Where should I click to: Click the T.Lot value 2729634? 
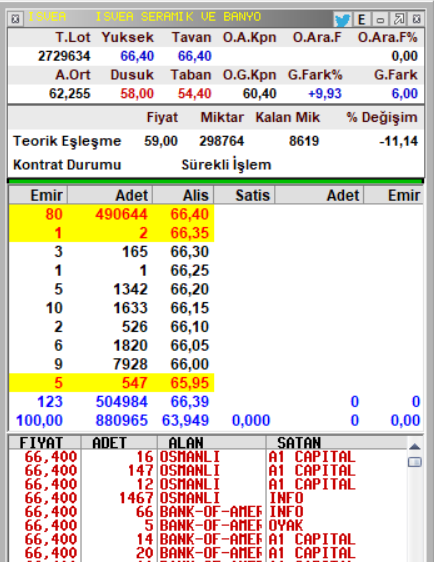pyautogui.click(x=64, y=56)
